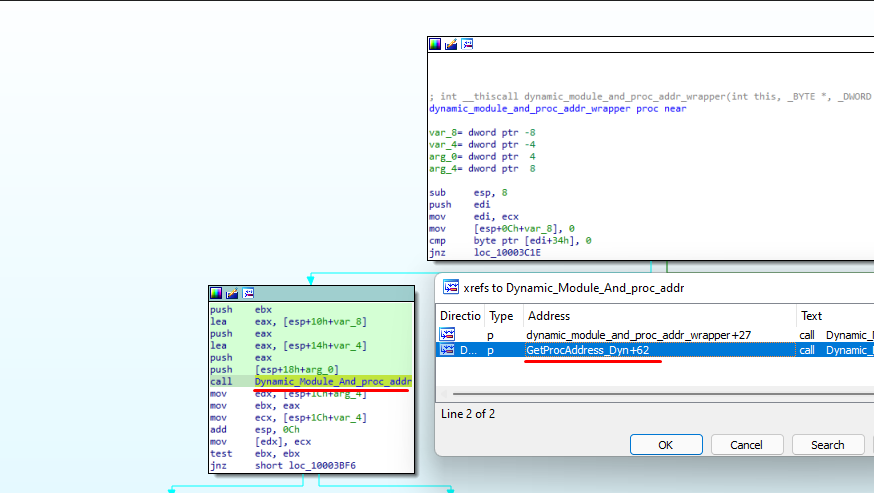Click dynamic_module_and_proc_addr_wrapper proc near name
This screenshot has height=493, width=874.
click(x=557, y=109)
